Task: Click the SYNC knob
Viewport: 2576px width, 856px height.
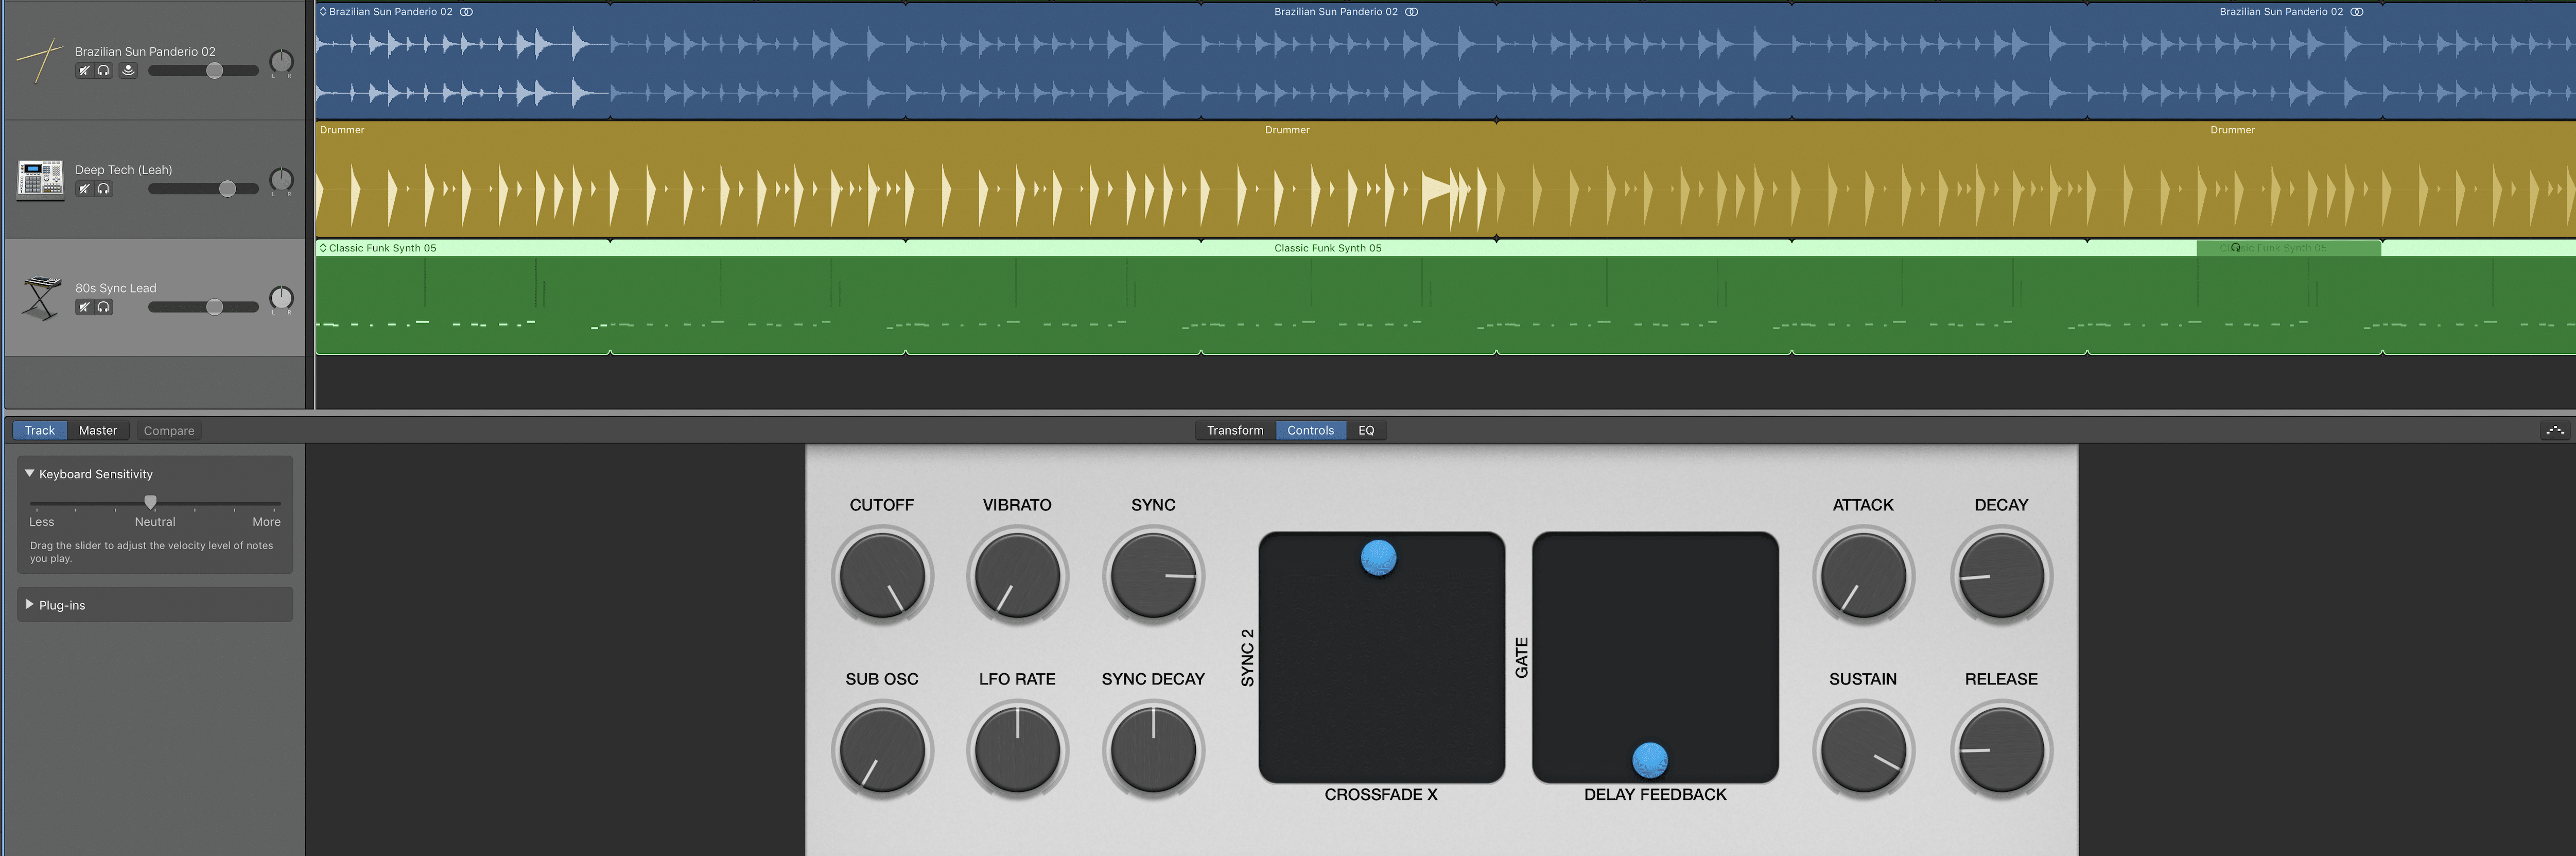Action: click(1153, 576)
